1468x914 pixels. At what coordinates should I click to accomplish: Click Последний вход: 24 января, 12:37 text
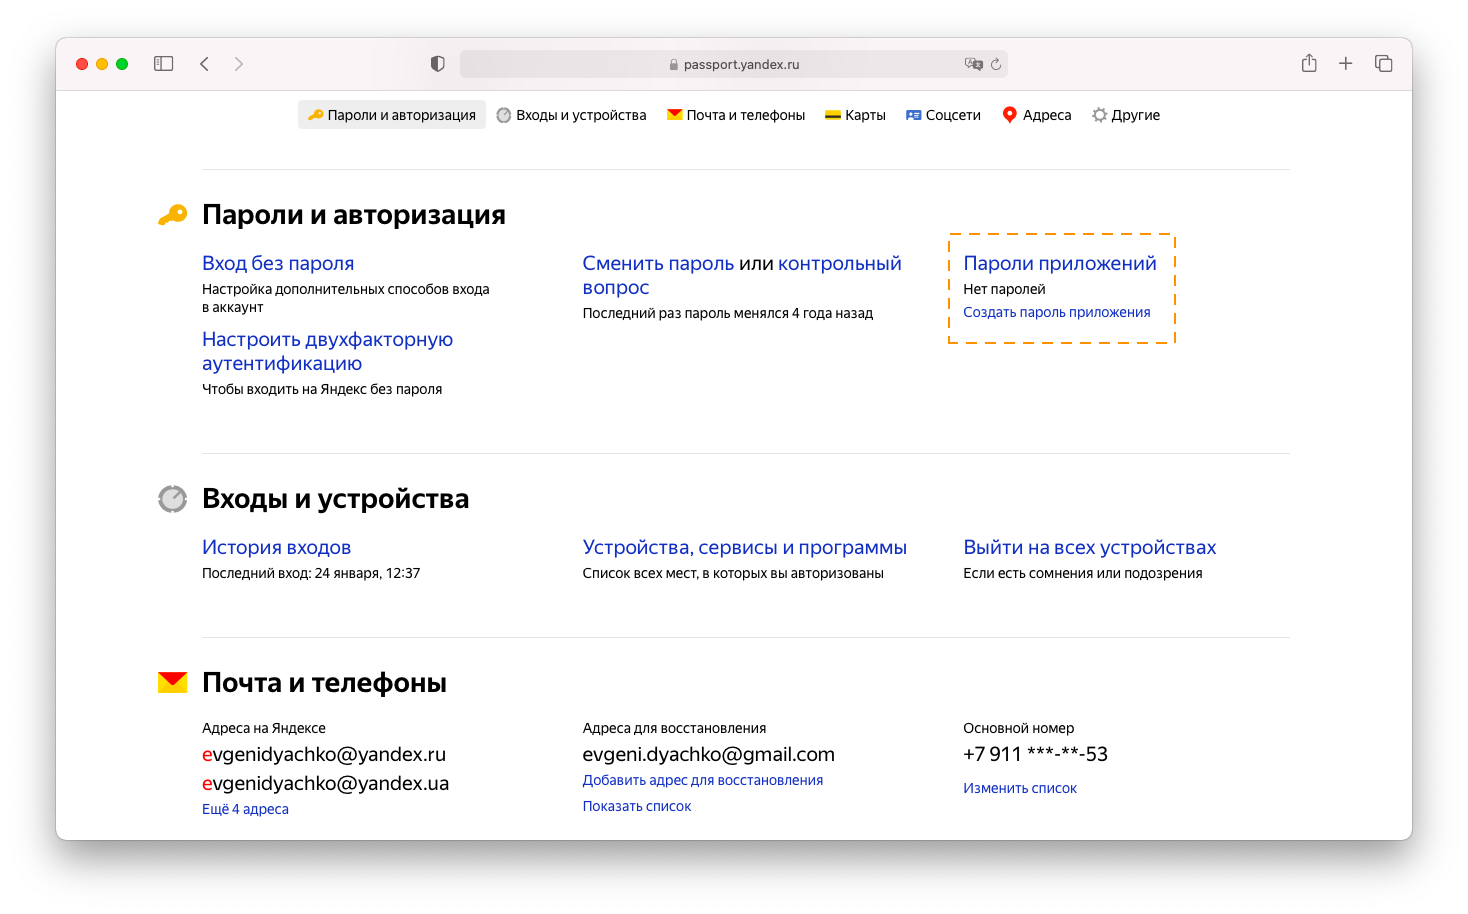click(x=311, y=573)
